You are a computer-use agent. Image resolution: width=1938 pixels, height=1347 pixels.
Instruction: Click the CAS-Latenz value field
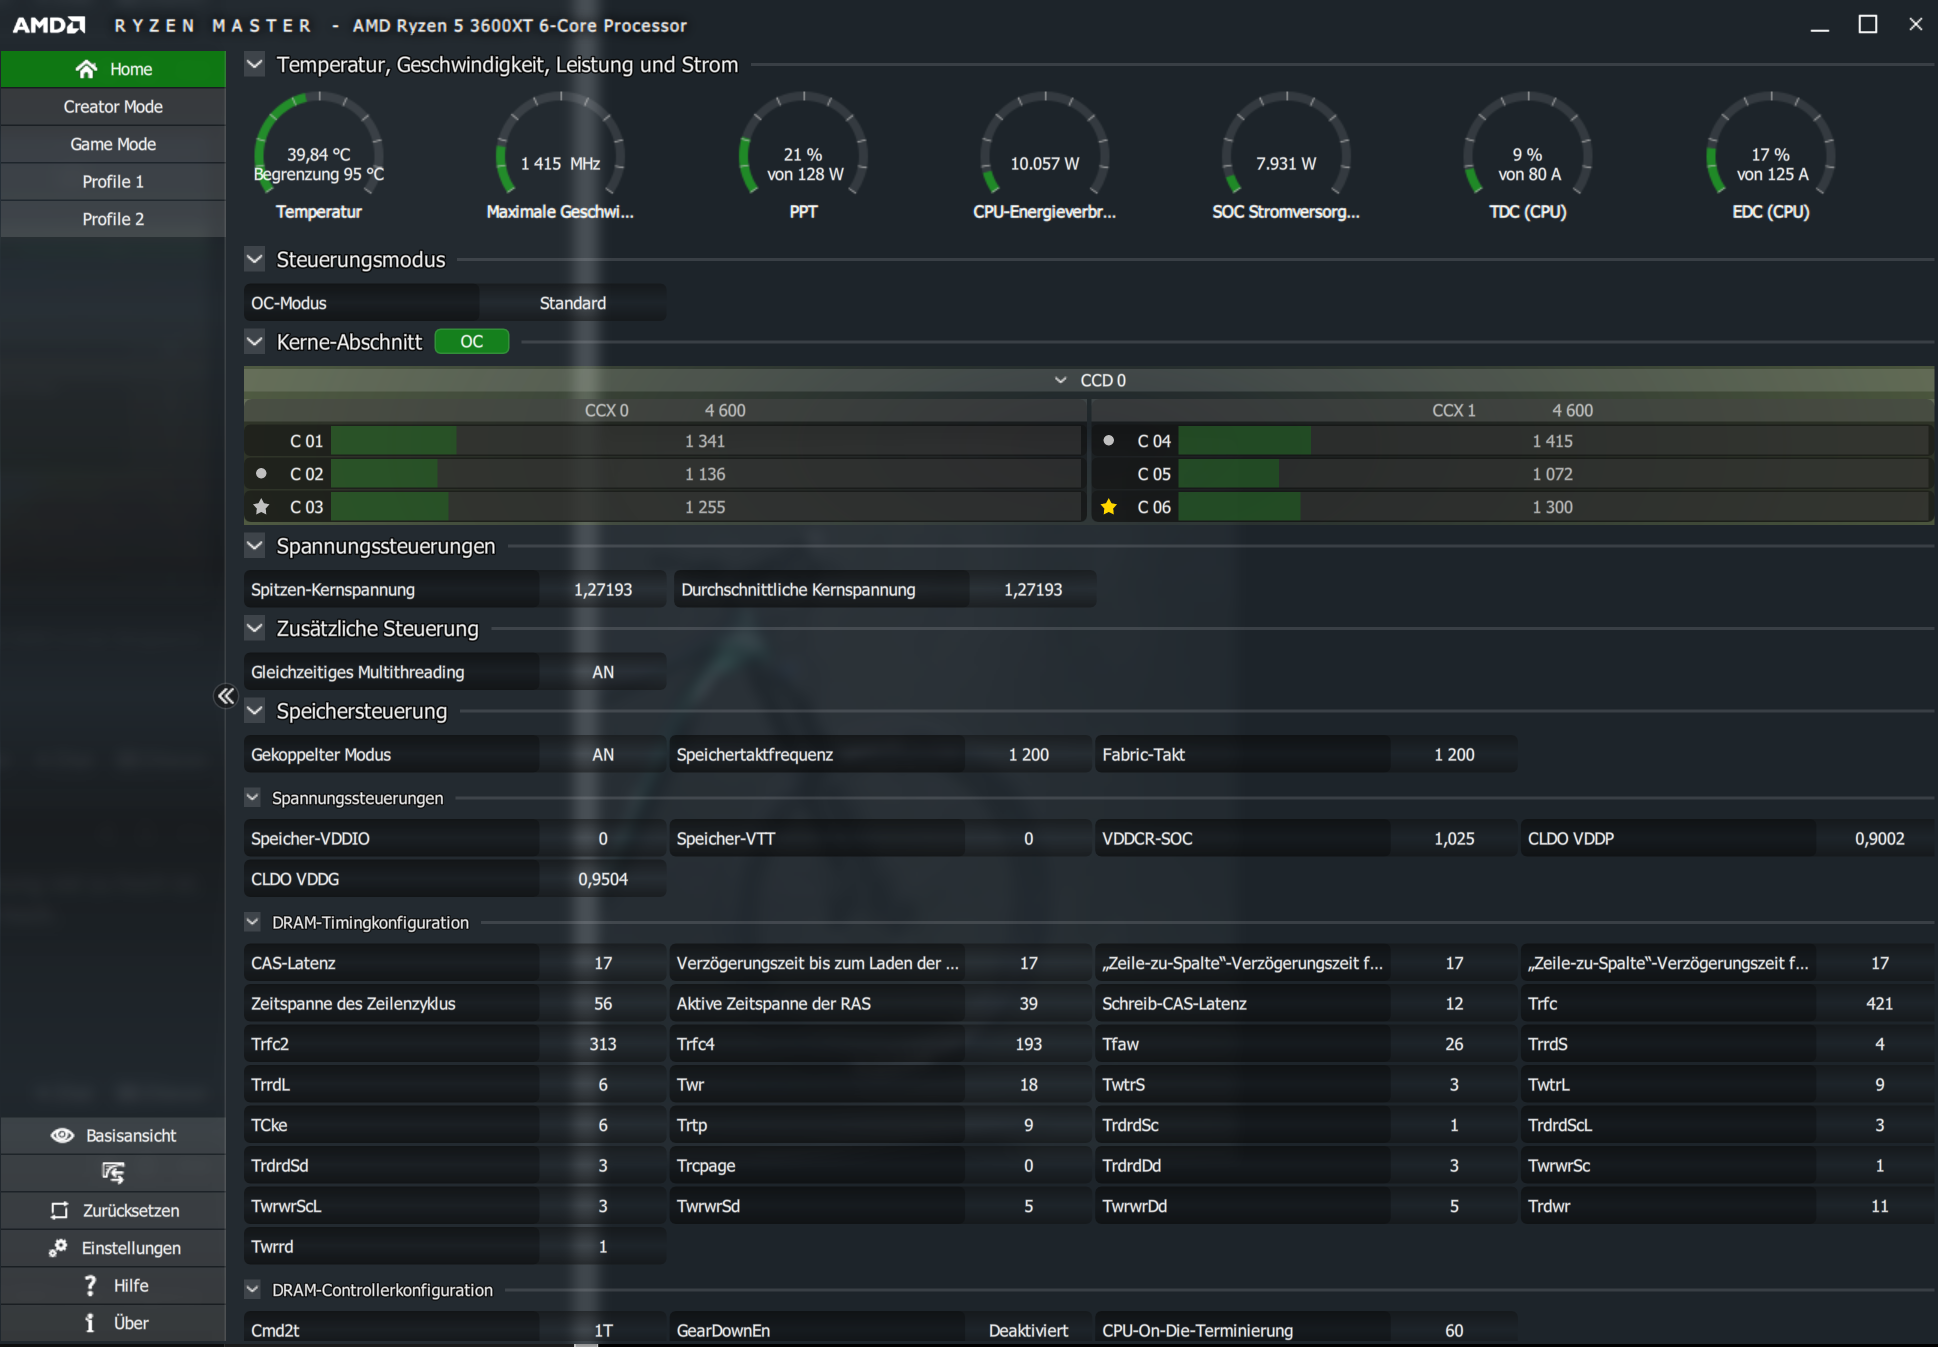coord(602,963)
